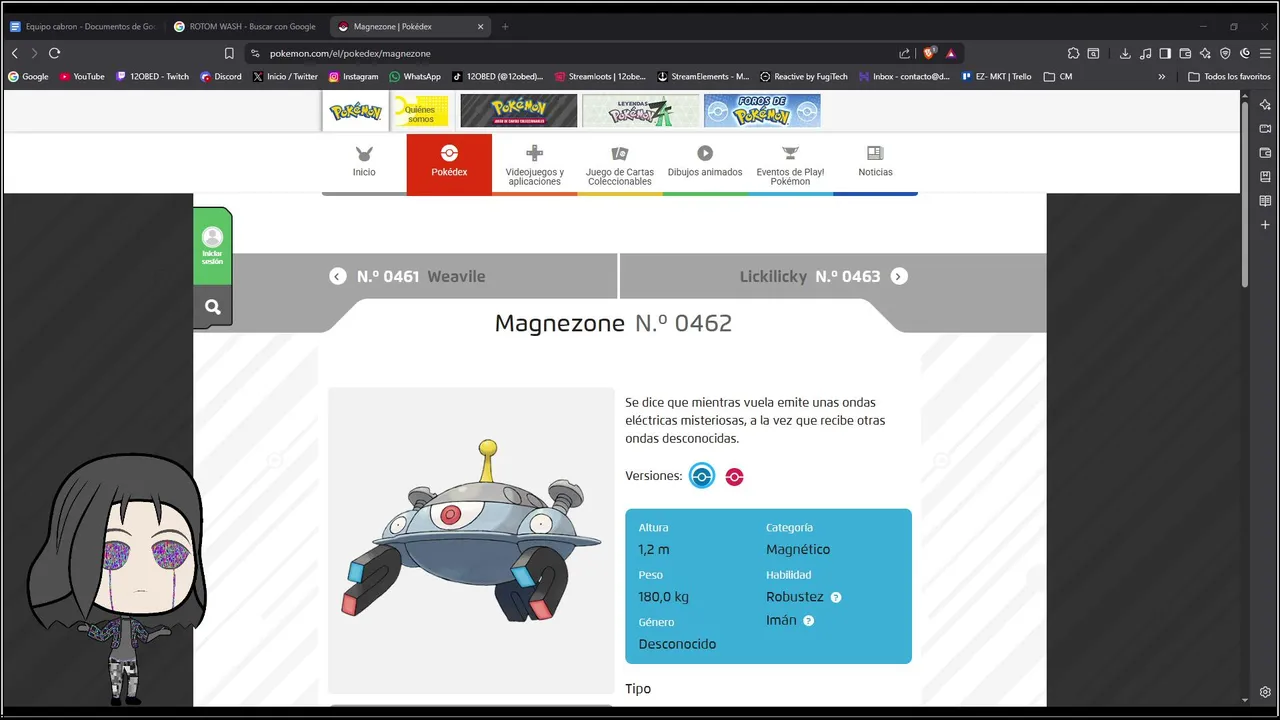Open the YouTube bookmark
Viewport: 1280px width, 720px height.
click(x=81, y=76)
